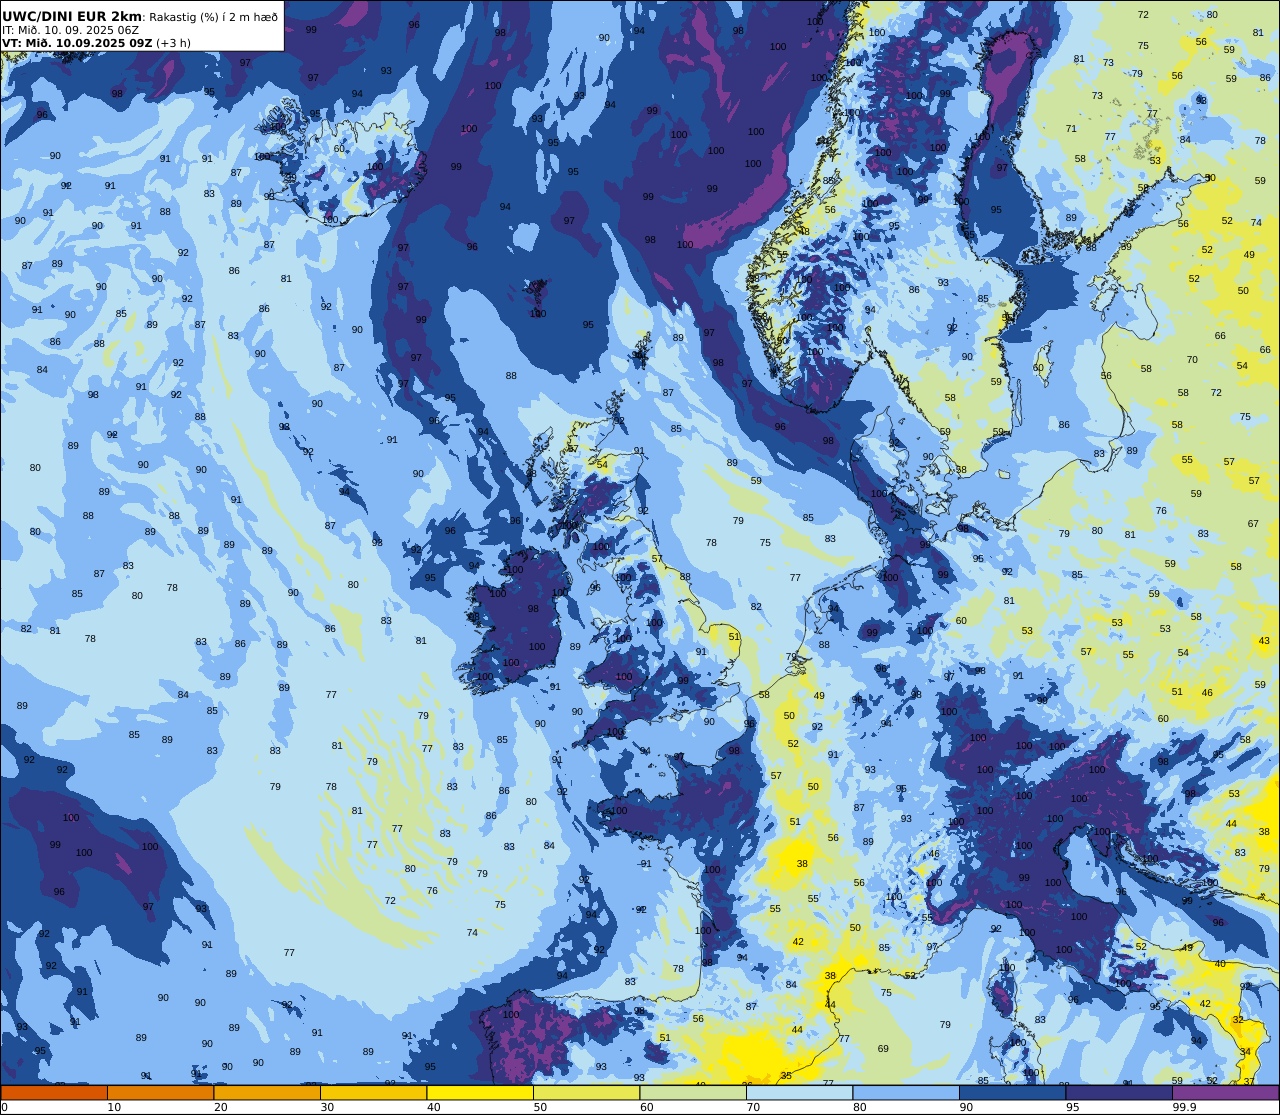Viewport: 1280px width, 1115px height.
Task: Select the humidity value '67' on the map
Action: tap(1253, 524)
